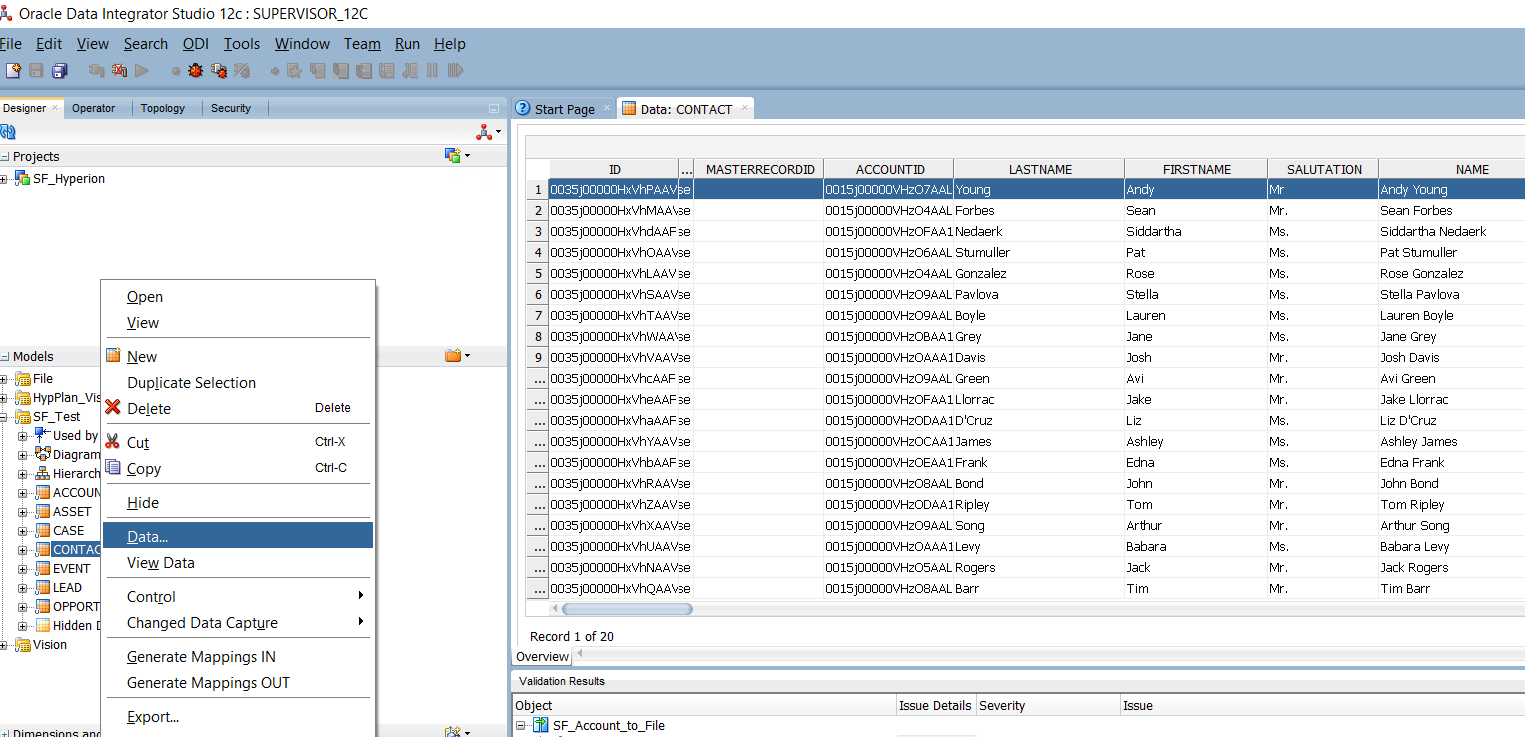The image size is (1525, 737).
Task: Click the Vision model folder icon
Action: tap(23, 645)
